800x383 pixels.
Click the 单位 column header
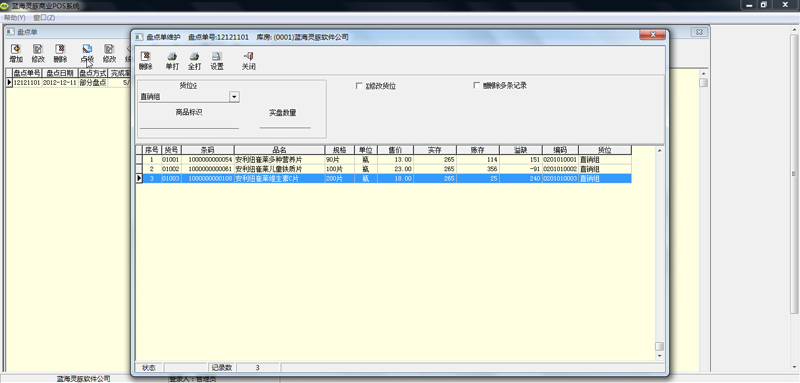(x=366, y=150)
